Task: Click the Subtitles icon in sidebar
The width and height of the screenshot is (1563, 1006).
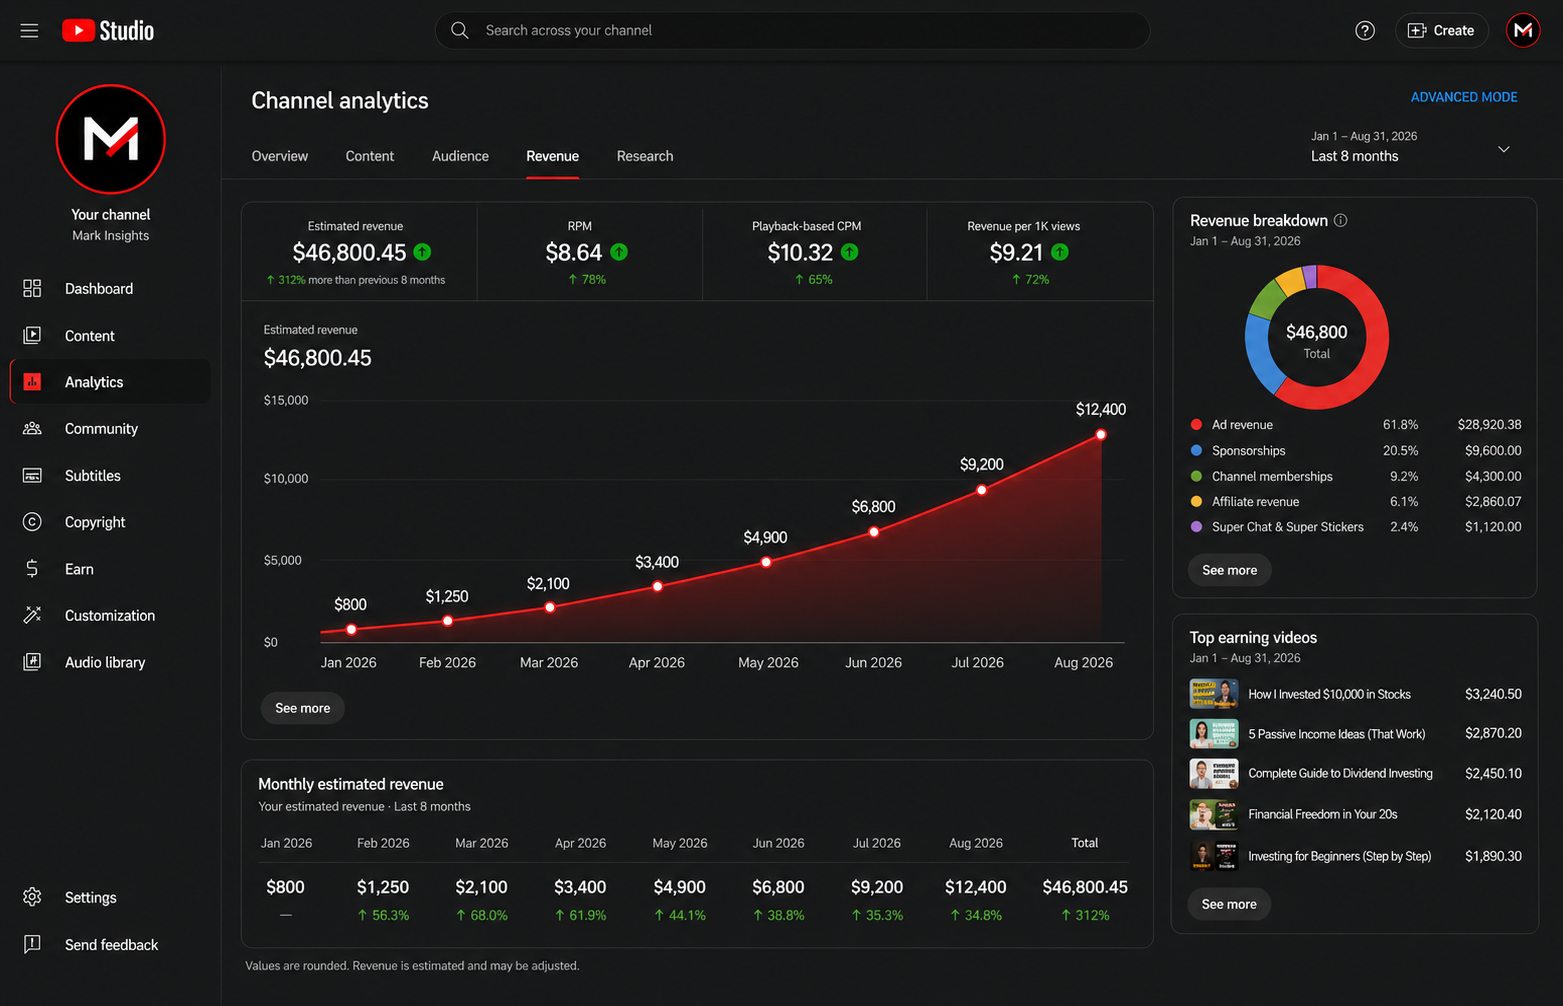Action: (x=32, y=476)
